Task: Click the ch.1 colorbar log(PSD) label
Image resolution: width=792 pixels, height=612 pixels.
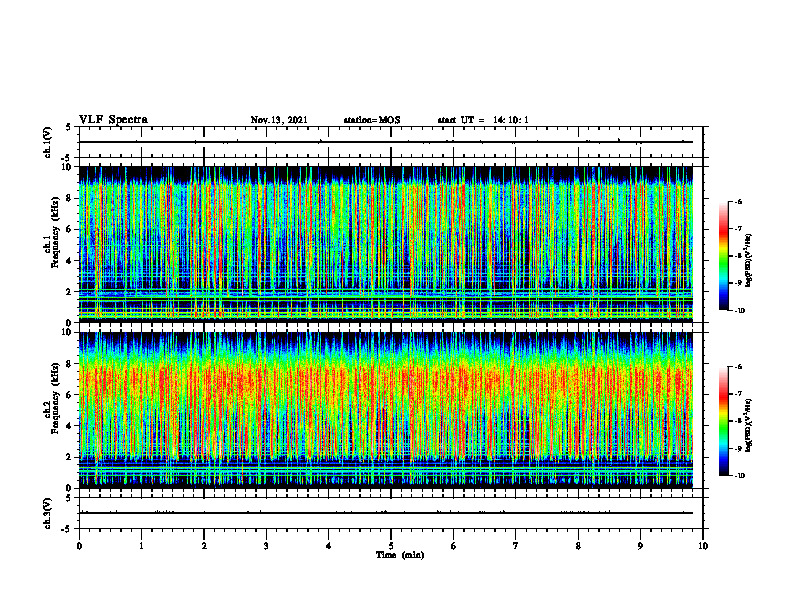Action: tap(749, 261)
